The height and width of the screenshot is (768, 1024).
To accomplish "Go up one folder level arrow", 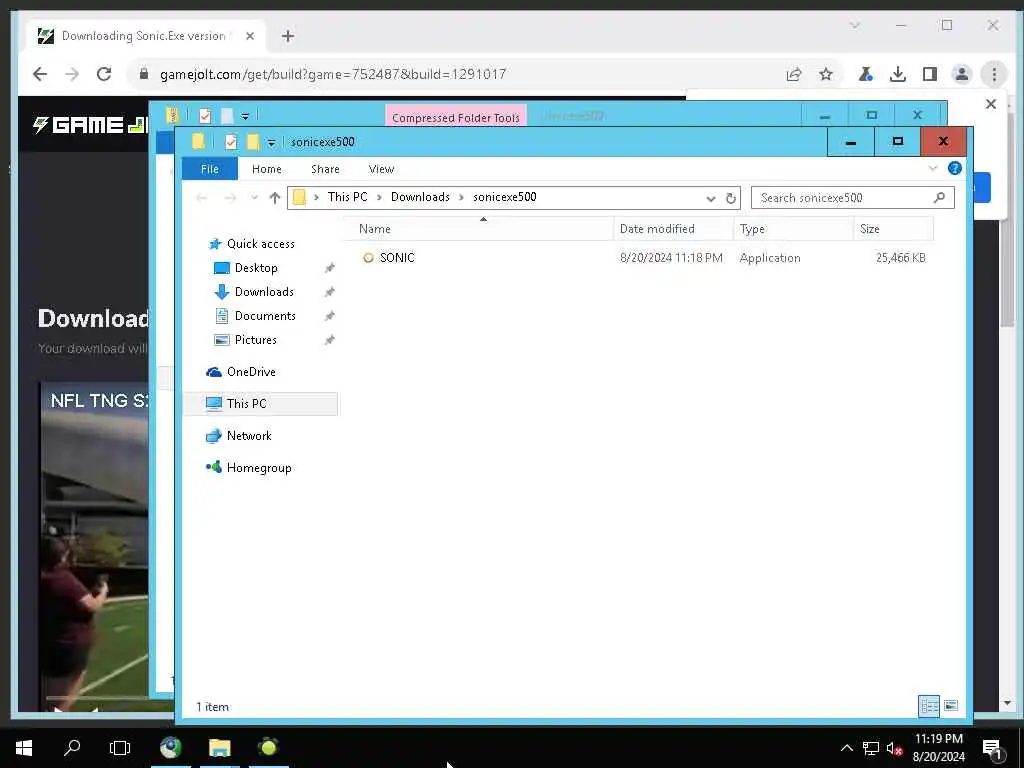I will 274,198.
